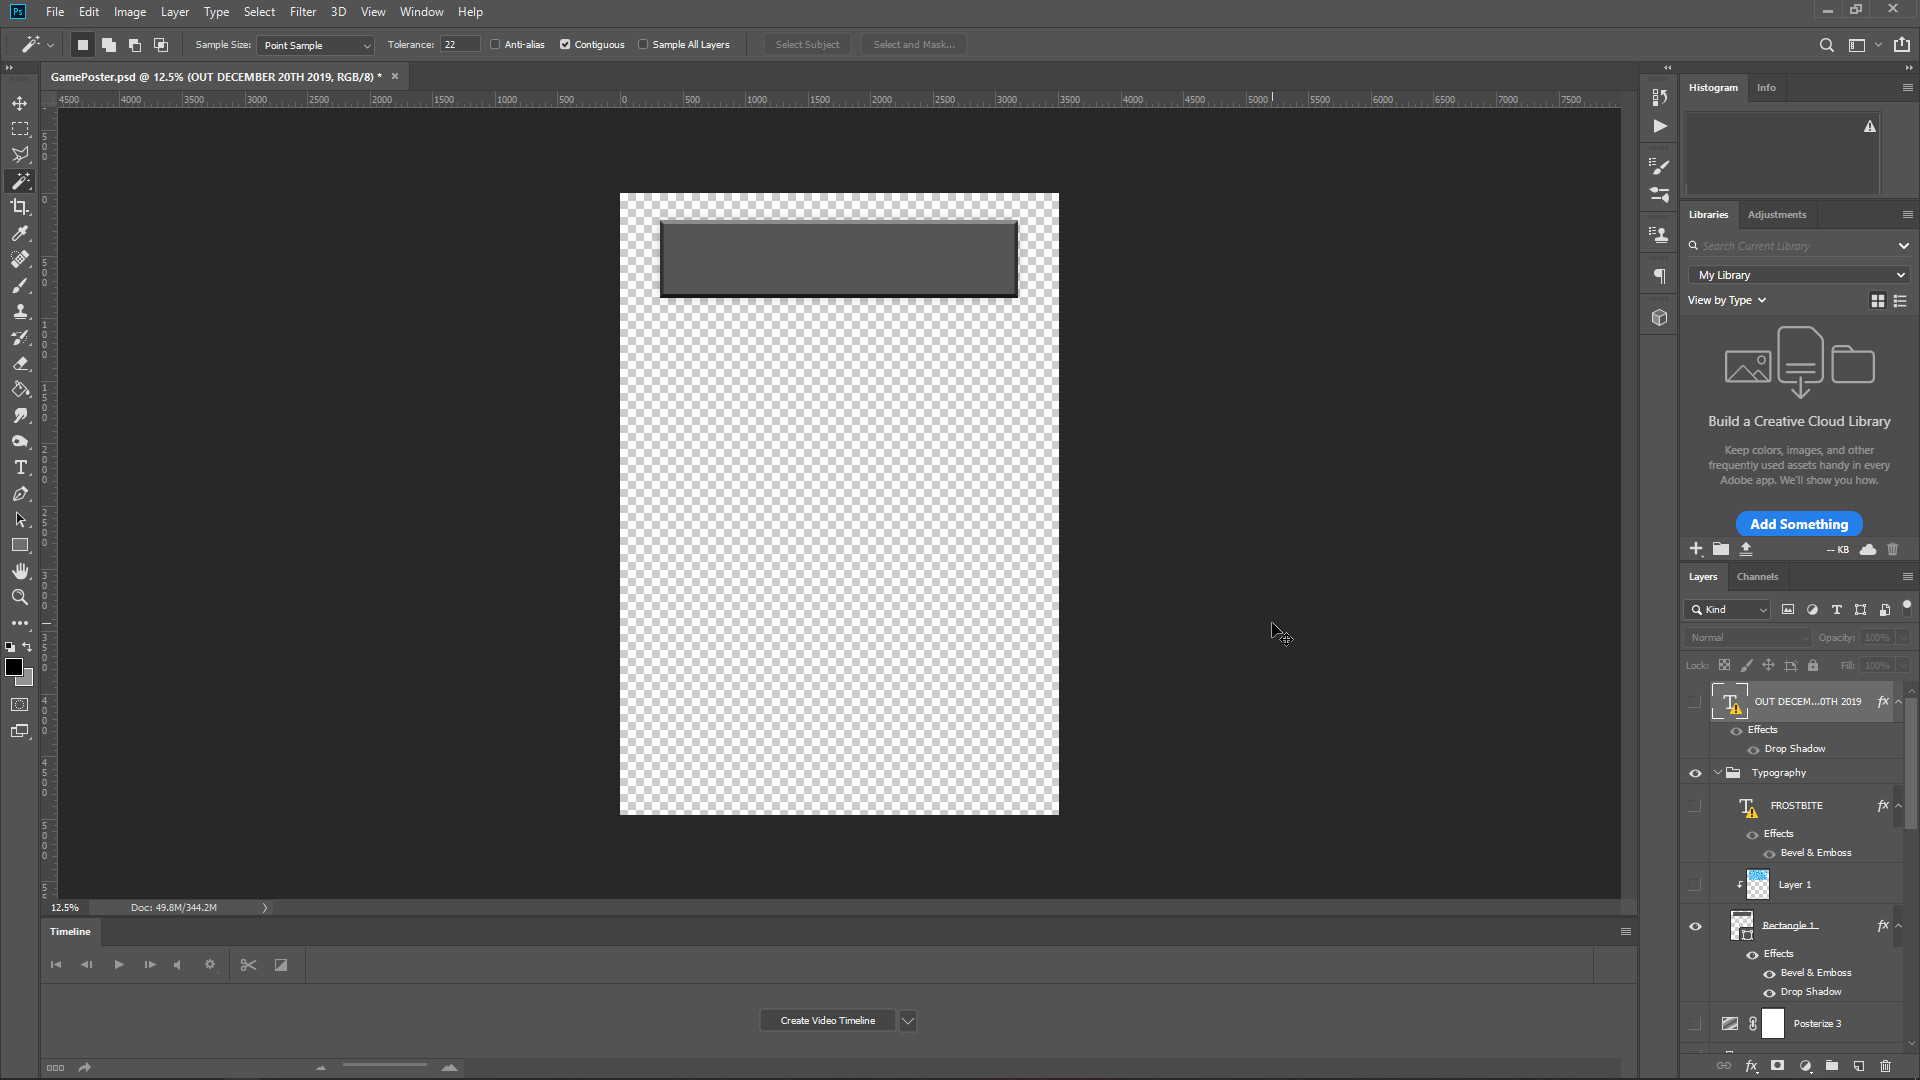Collapse the Typography layer group
Screen dimensions: 1920x1080
(x=1718, y=773)
